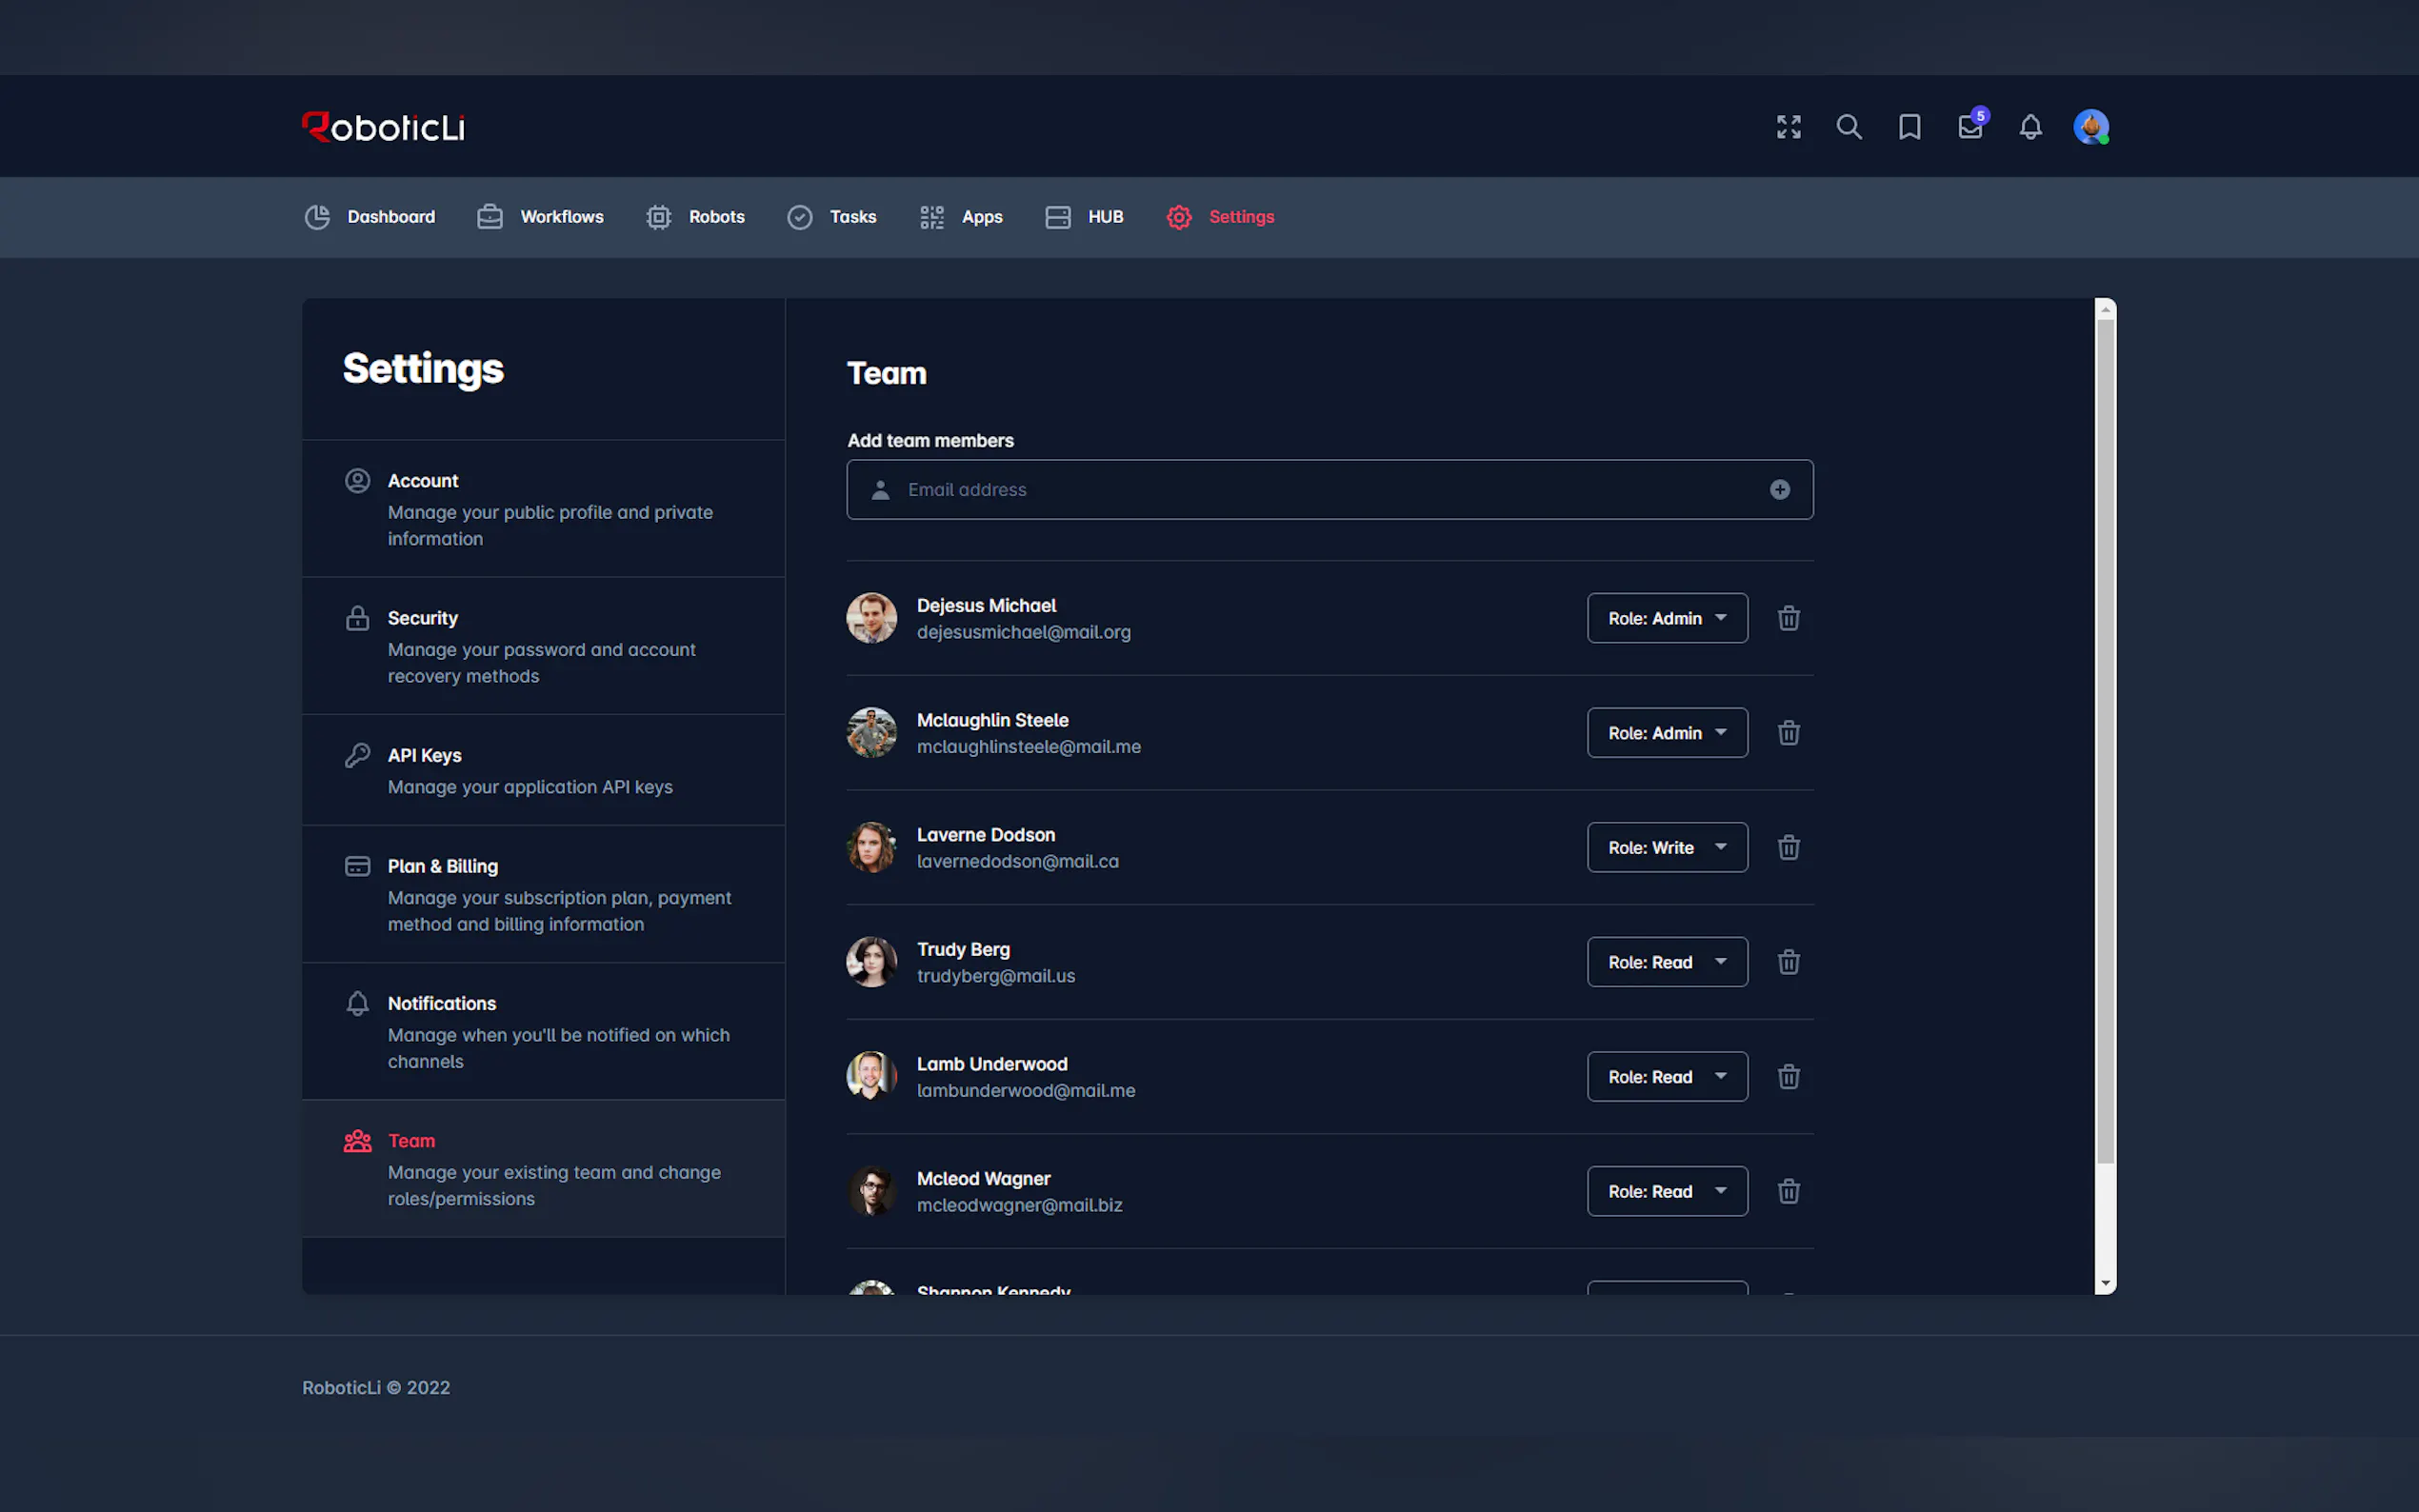The image size is (2419, 1512).
Task: Delete Mcleod Wagner using trash icon
Action: [x=1788, y=1191]
